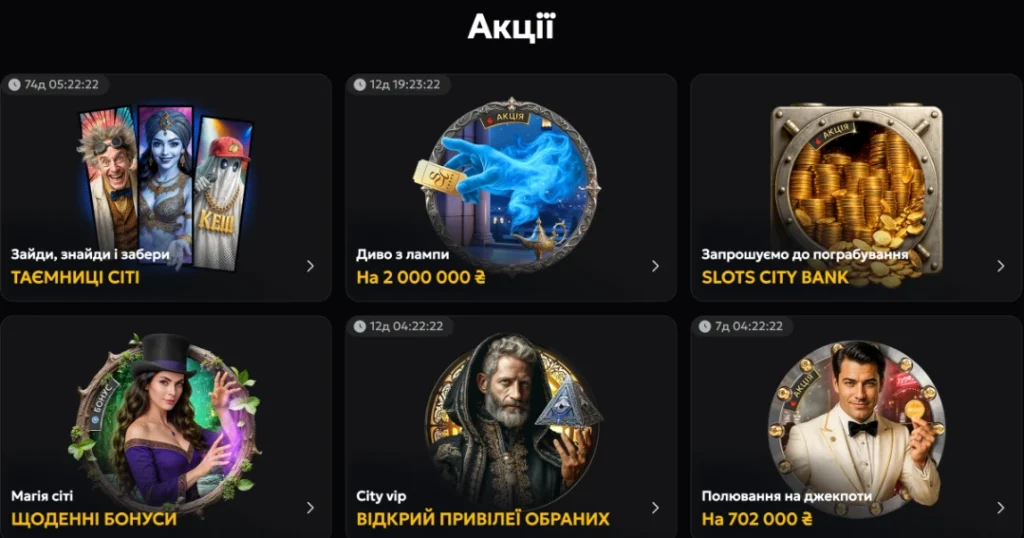
Task: Open the SLOTS CITY BANK title link
Action: coord(775,277)
